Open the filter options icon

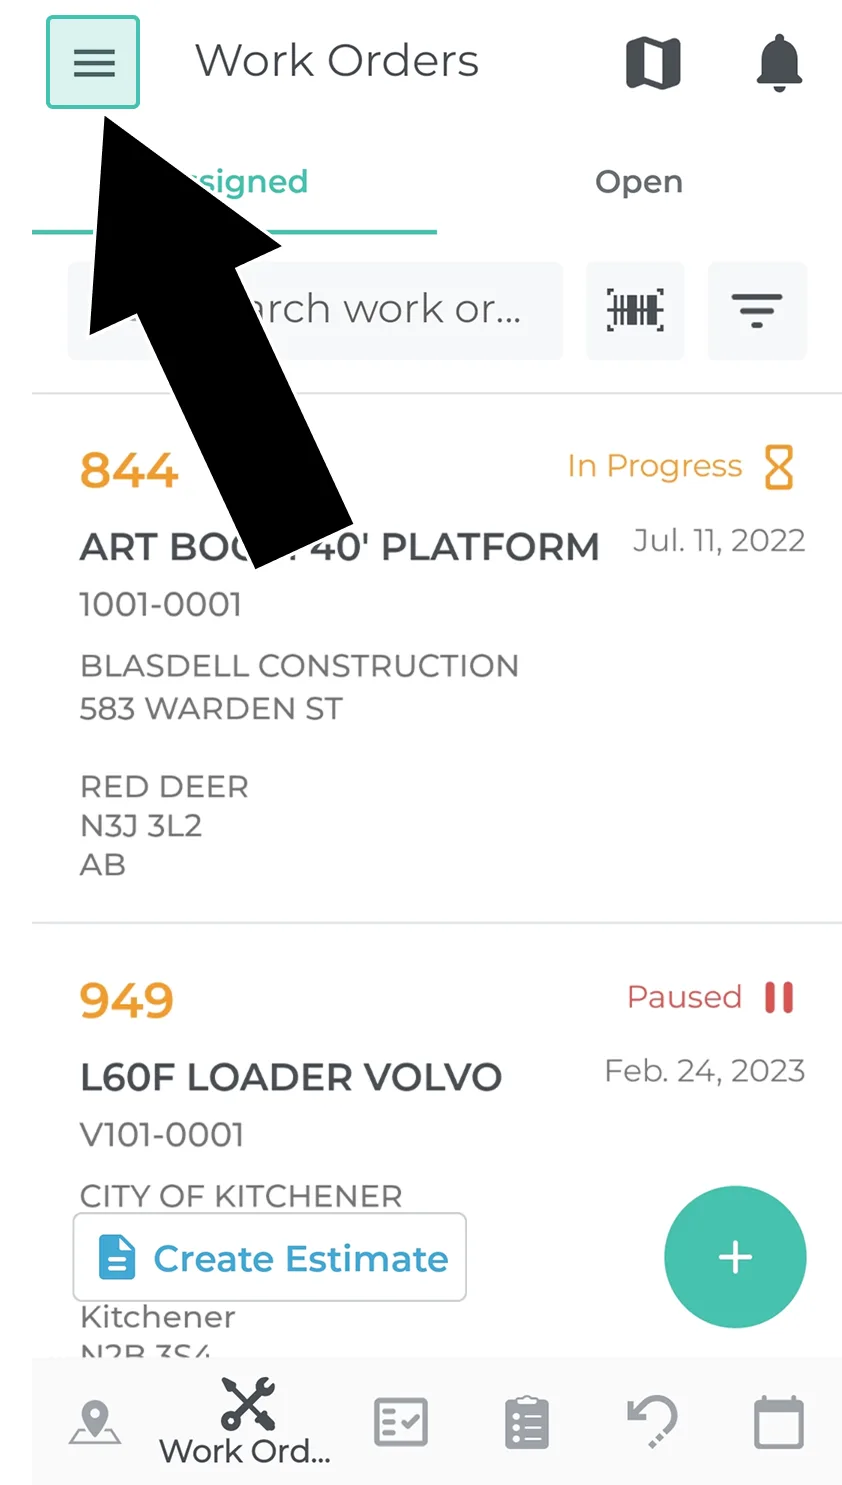pyautogui.click(x=757, y=310)
